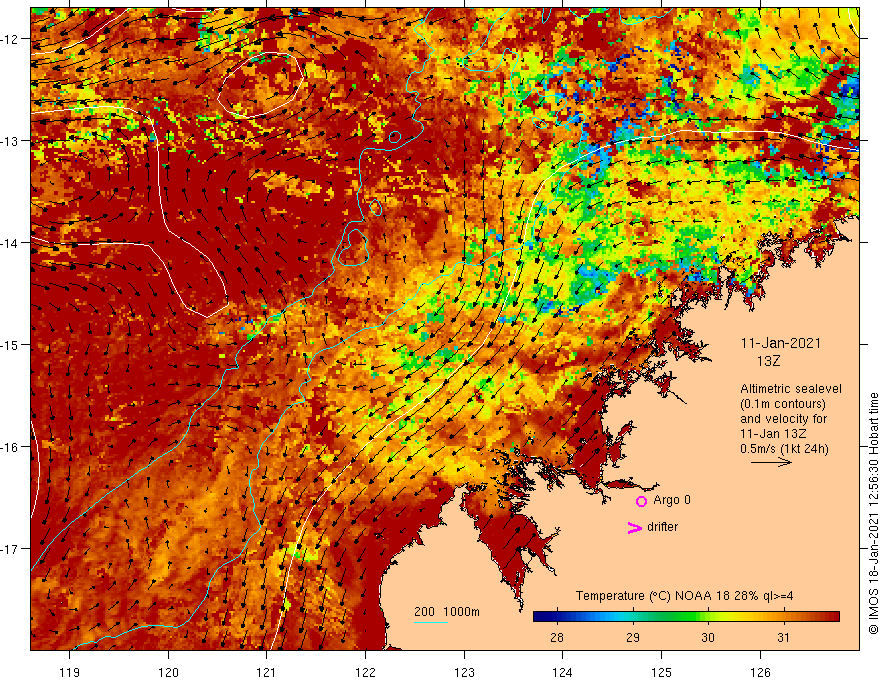Image resolution: width=880 pixels, height=680 pixels.
Task: Click the 'Argo 0' legend label
Action: point(672,500)
